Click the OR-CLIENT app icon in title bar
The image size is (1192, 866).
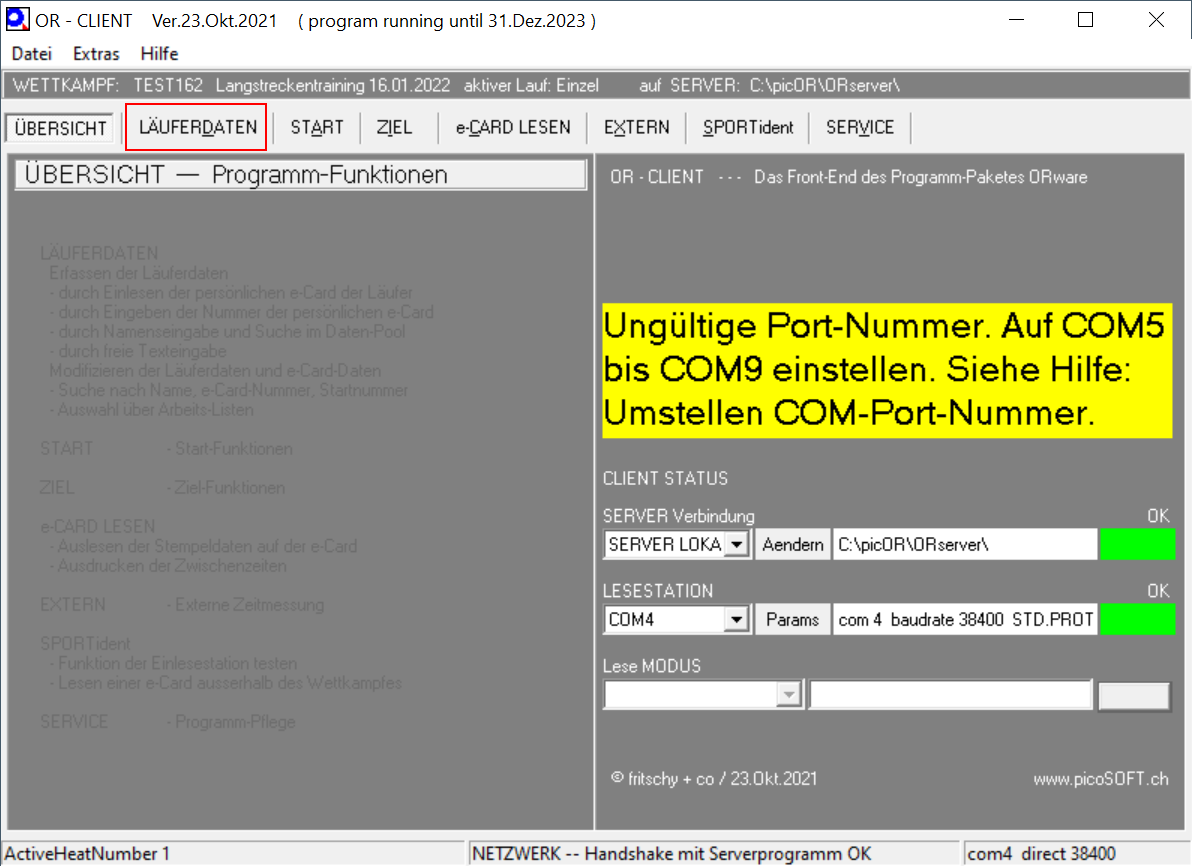pyautogui.click(x=17, y=20)
